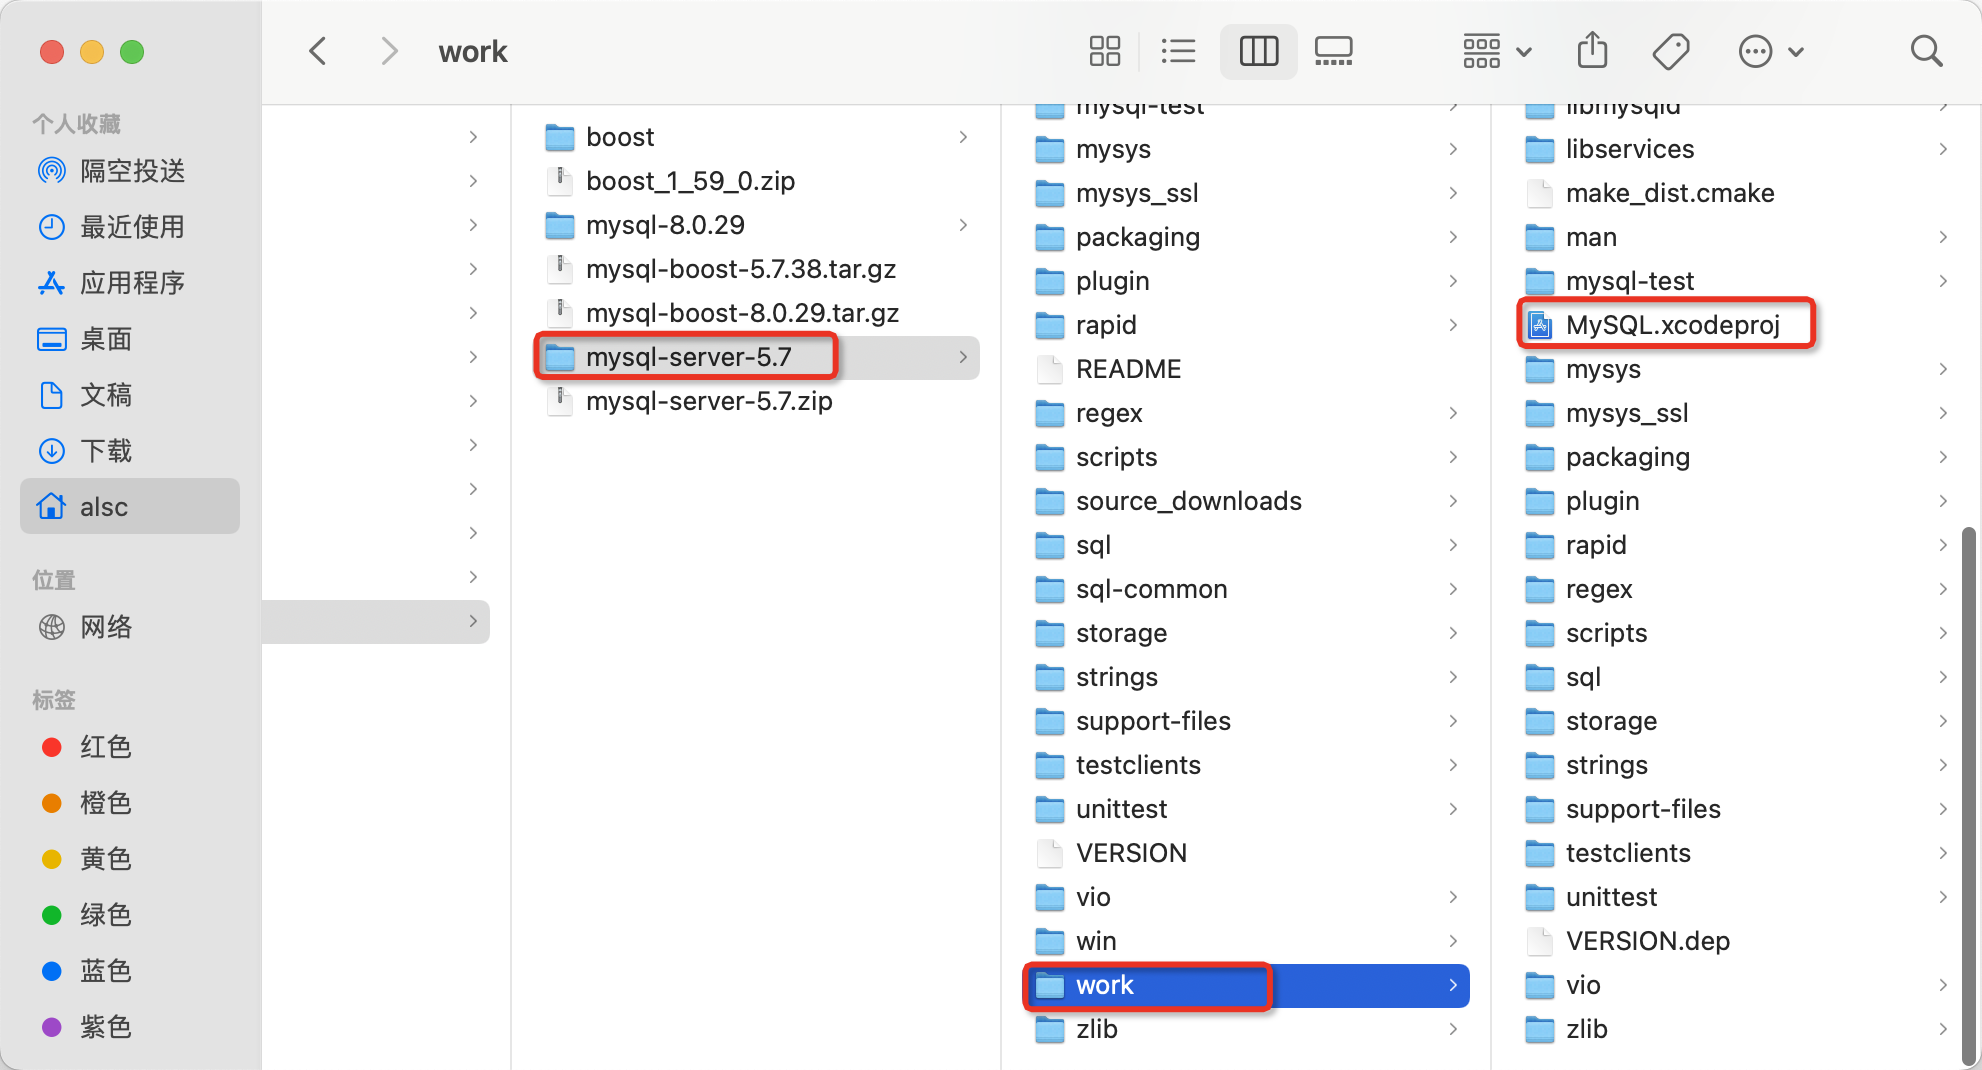Screen dimensions: 1982x1070
Task: Open 网络 (Network) in the sidebar
Action: click(x=130, y=627)
